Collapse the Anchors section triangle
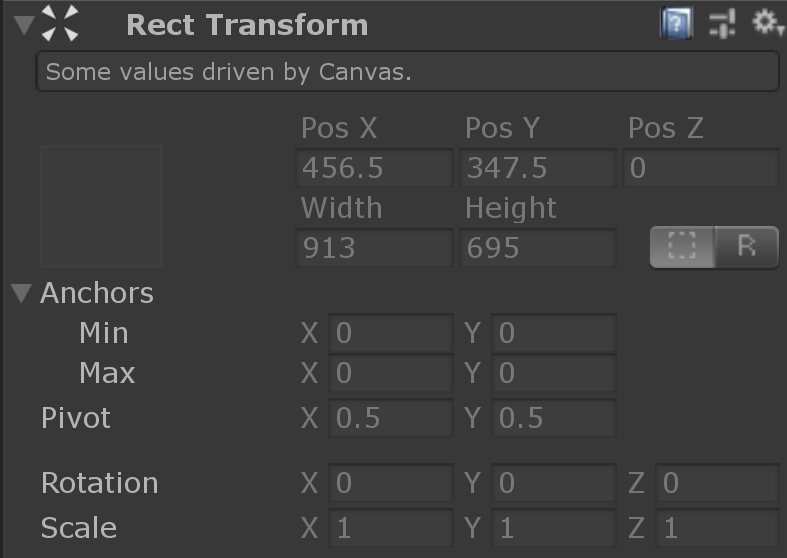This screenshot has width=787, height=558. pos(22,293)
